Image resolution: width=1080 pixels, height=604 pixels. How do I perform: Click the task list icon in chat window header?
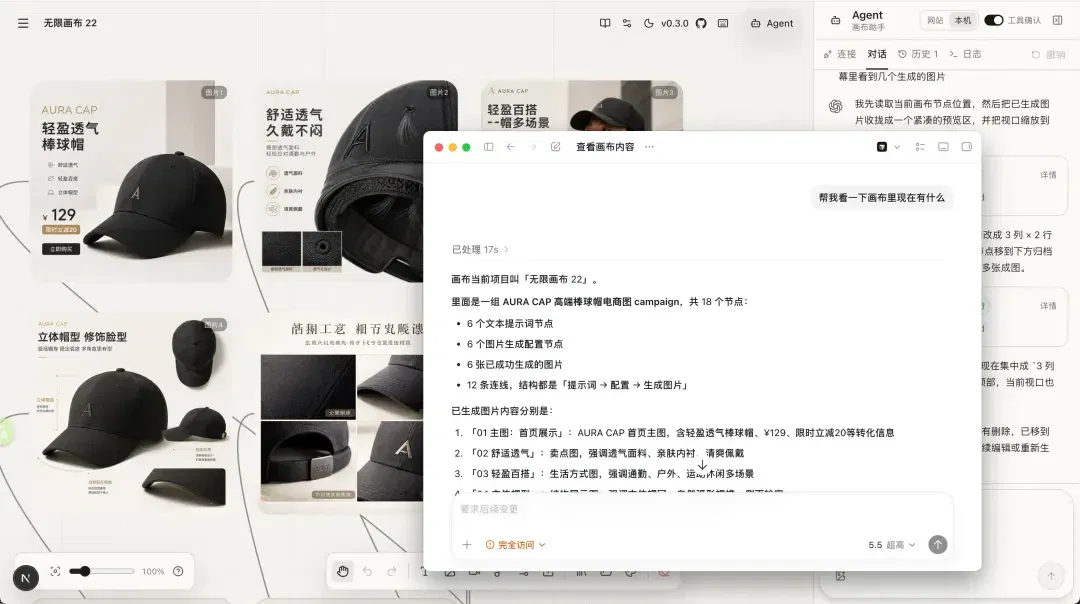pos(920,147)
